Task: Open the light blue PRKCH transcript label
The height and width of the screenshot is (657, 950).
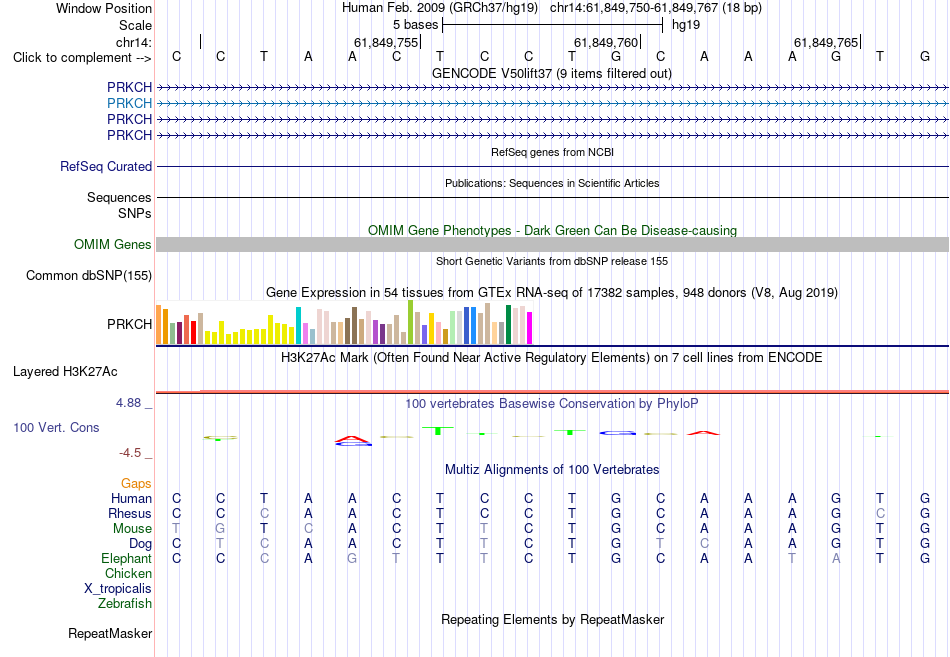Action: tap(130, 103)
